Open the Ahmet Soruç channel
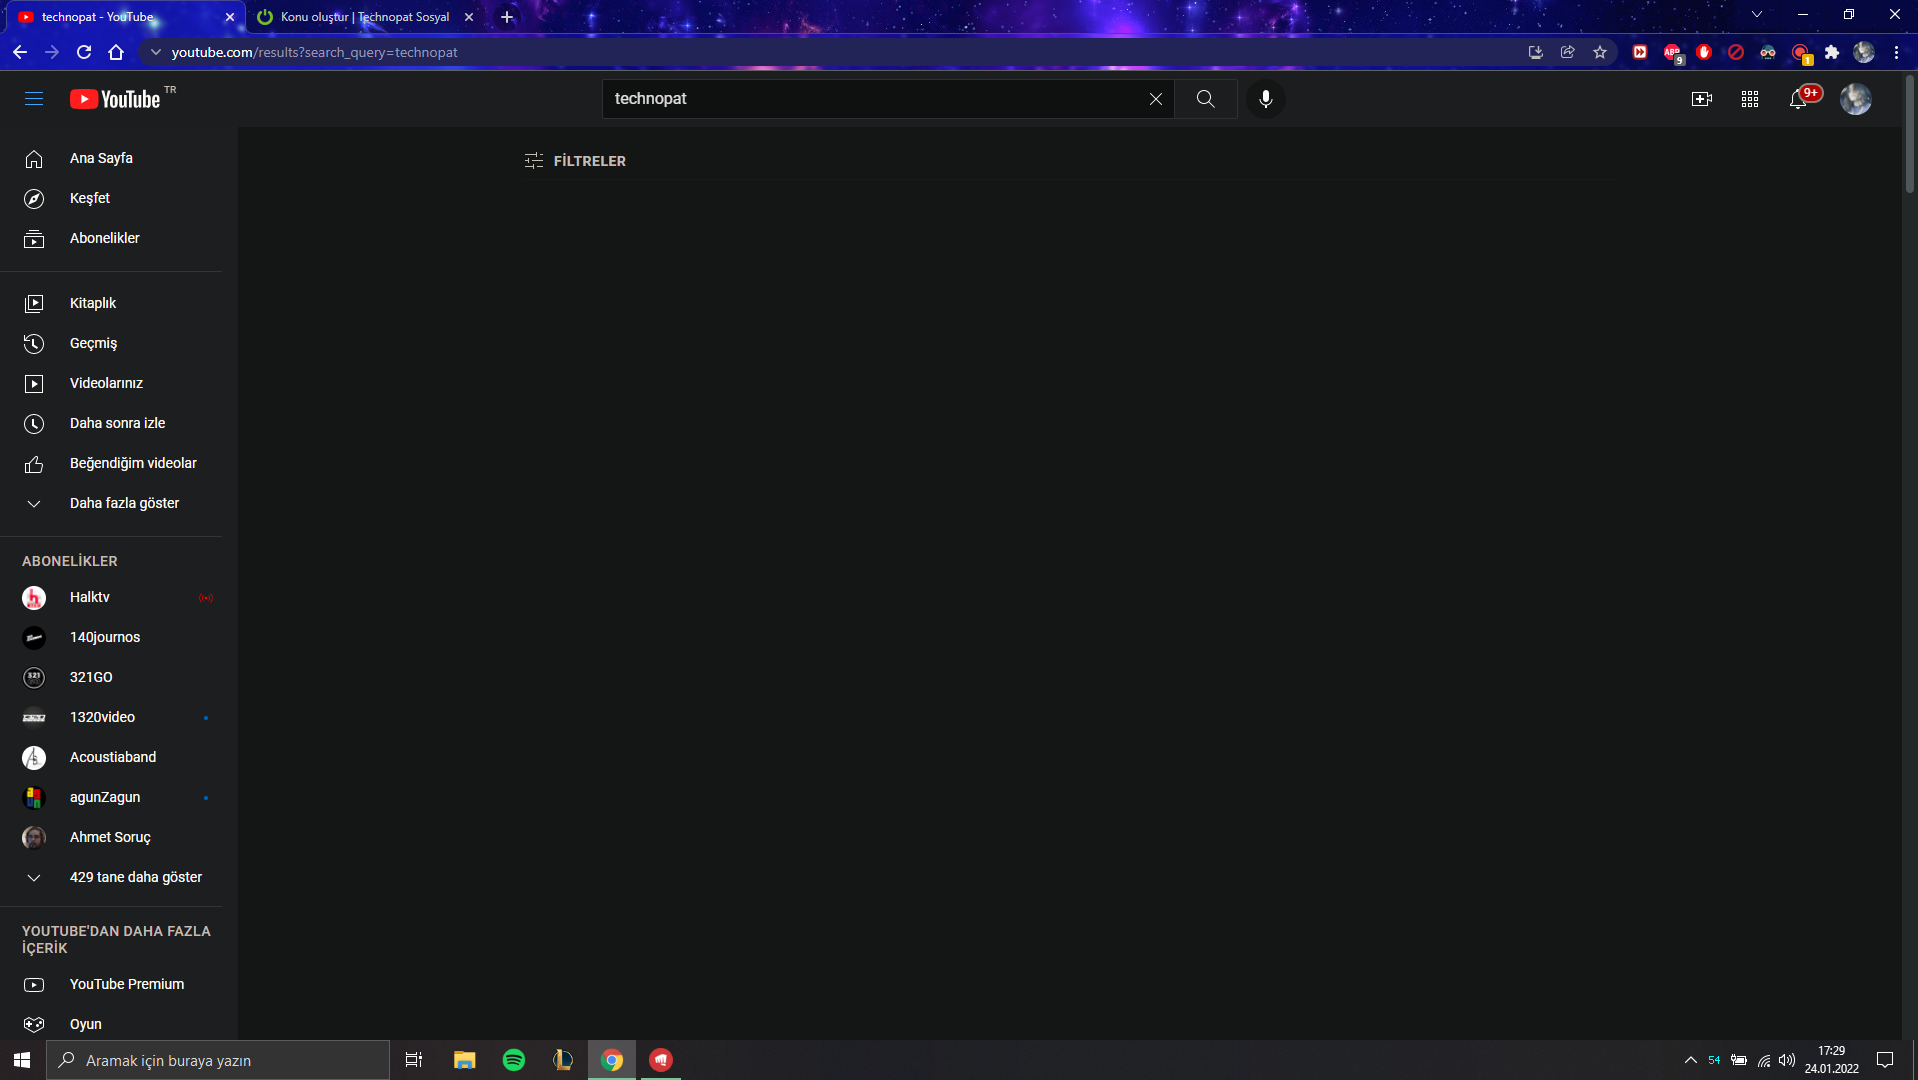Viewport: 1918px width, 1080px height. (x=111, y=837)
